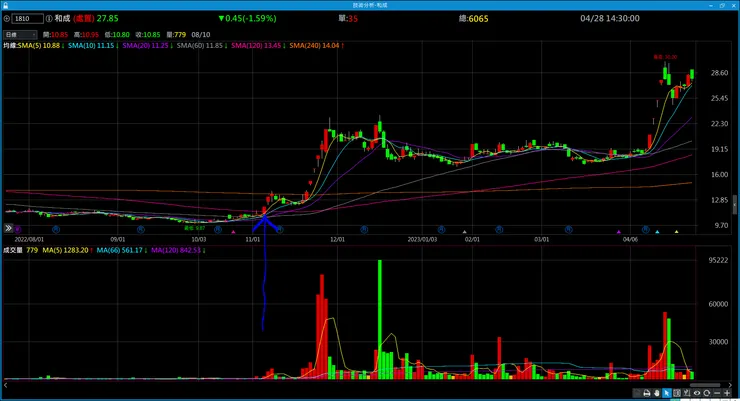Click the current price 27.85
Viewport: 740px width, 401px height.
108,19
